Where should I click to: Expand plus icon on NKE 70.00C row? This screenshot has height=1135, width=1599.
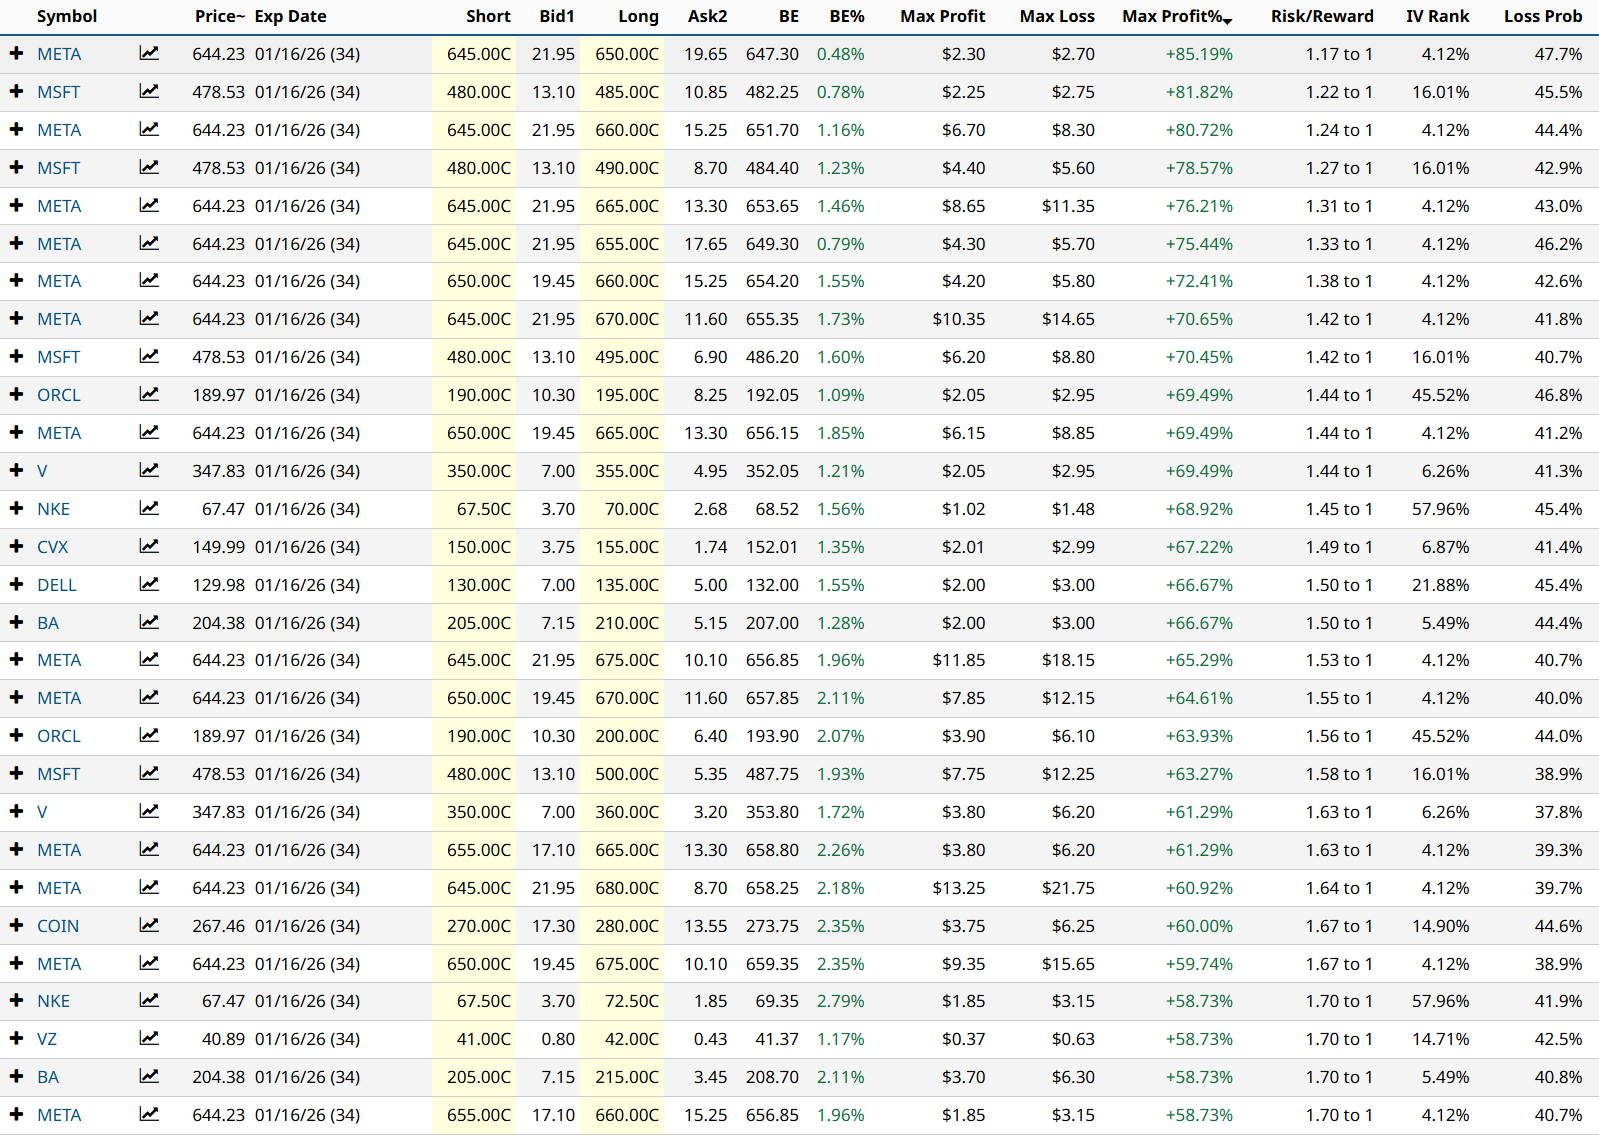click(16, 508)
